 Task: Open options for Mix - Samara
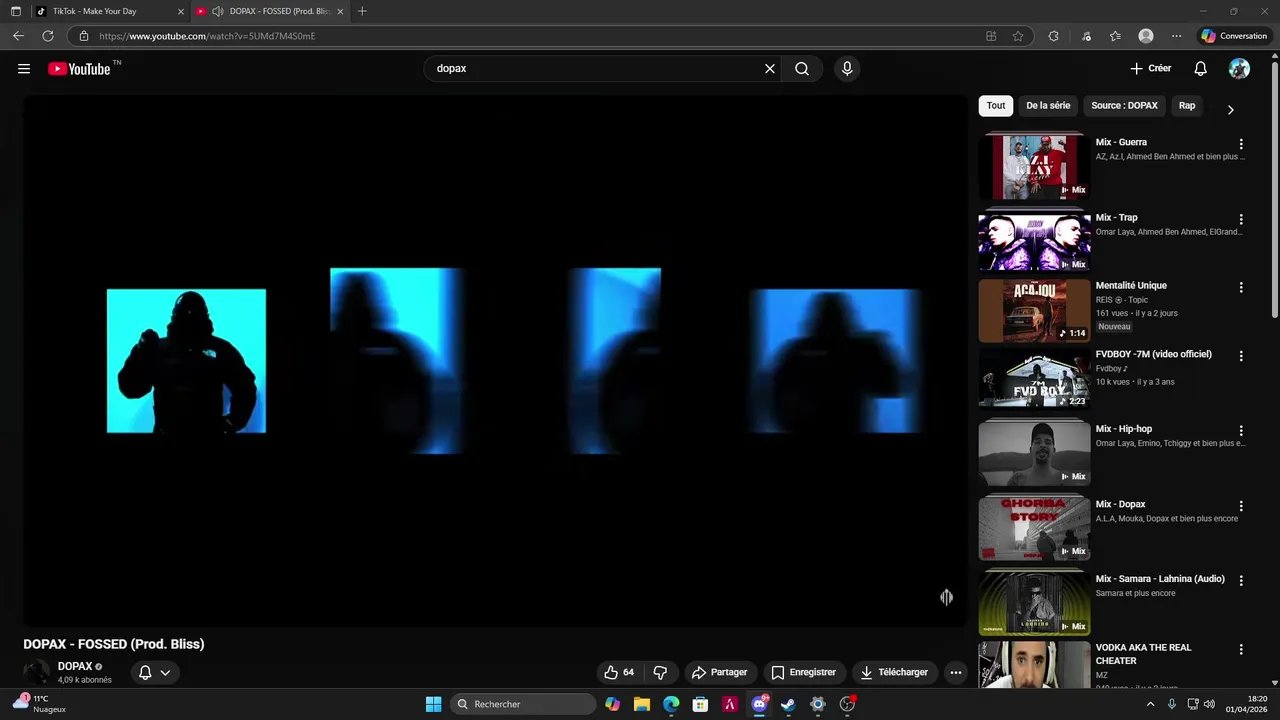pos(1241,581)
